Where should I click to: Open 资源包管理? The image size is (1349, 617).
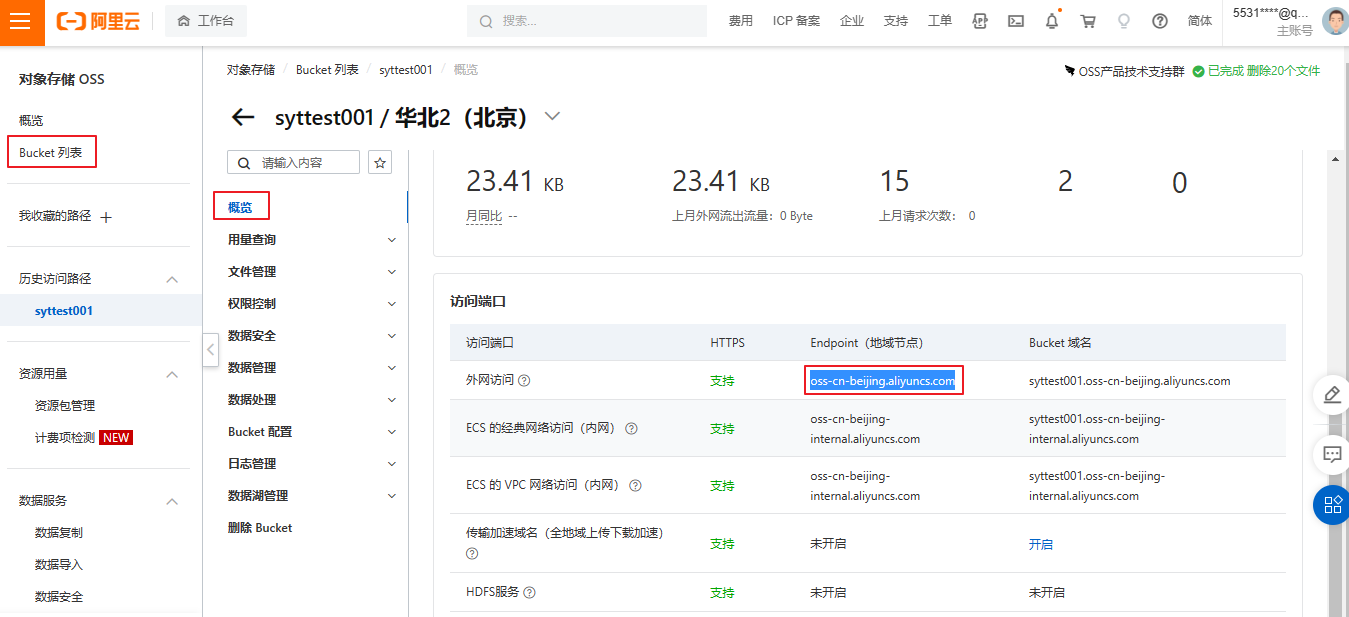tap(65, 406)
